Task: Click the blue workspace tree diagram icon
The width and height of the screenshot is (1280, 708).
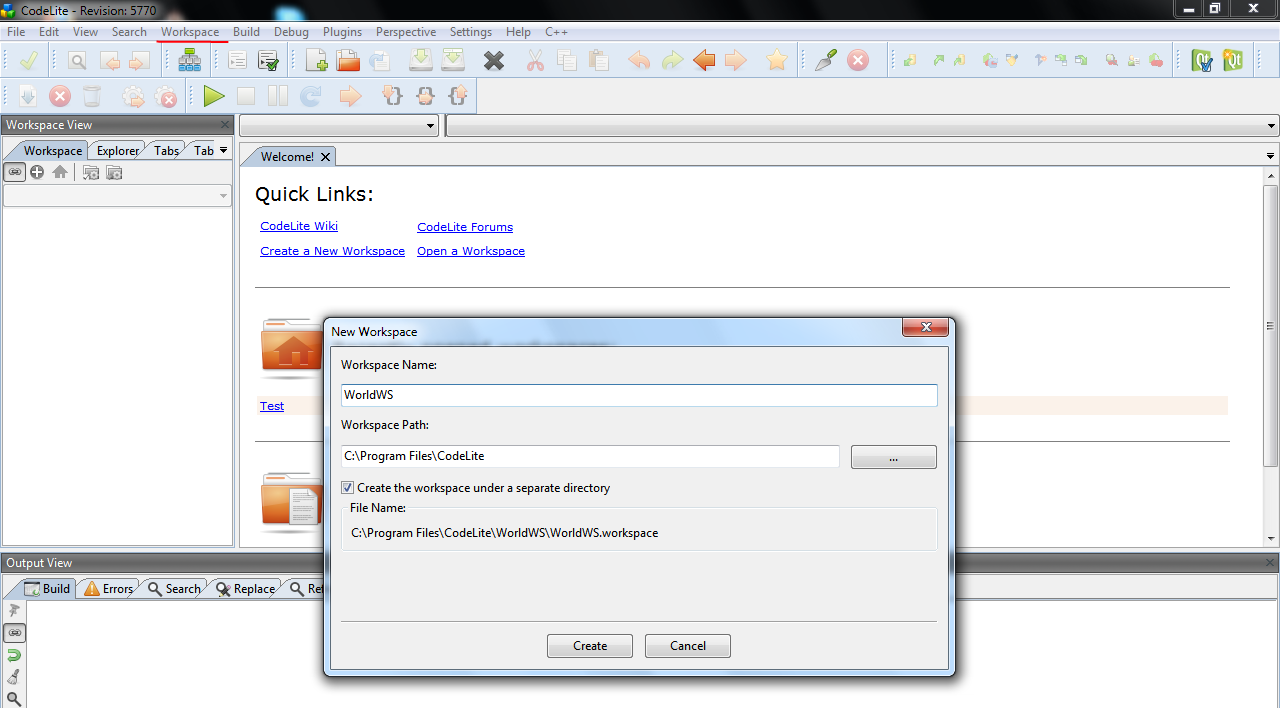Action: 189,61
